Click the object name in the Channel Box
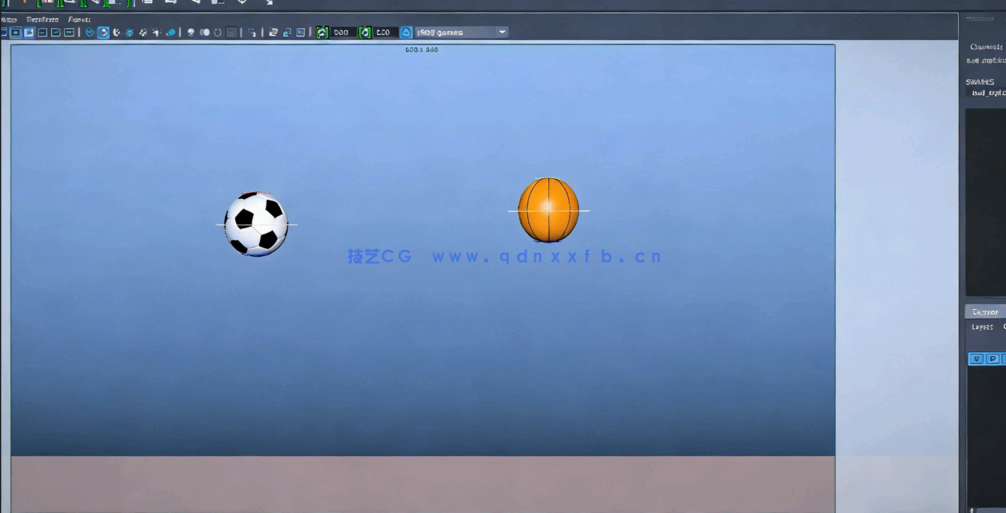 986,60
